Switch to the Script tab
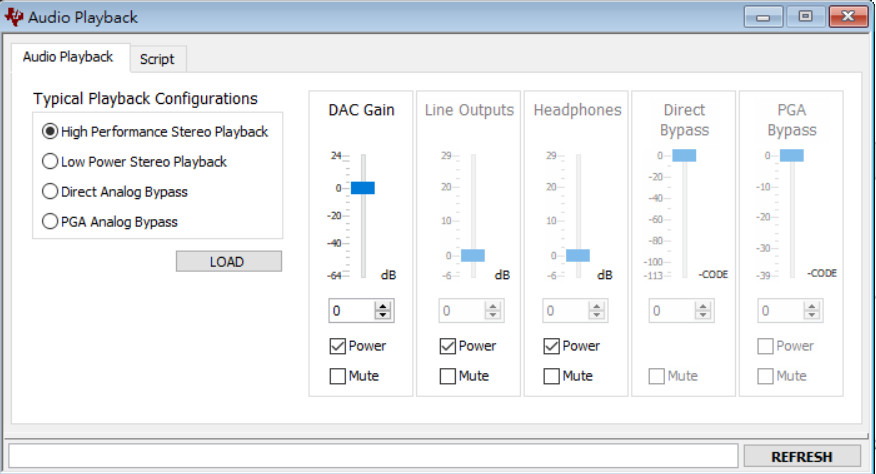 pos(157,59)
